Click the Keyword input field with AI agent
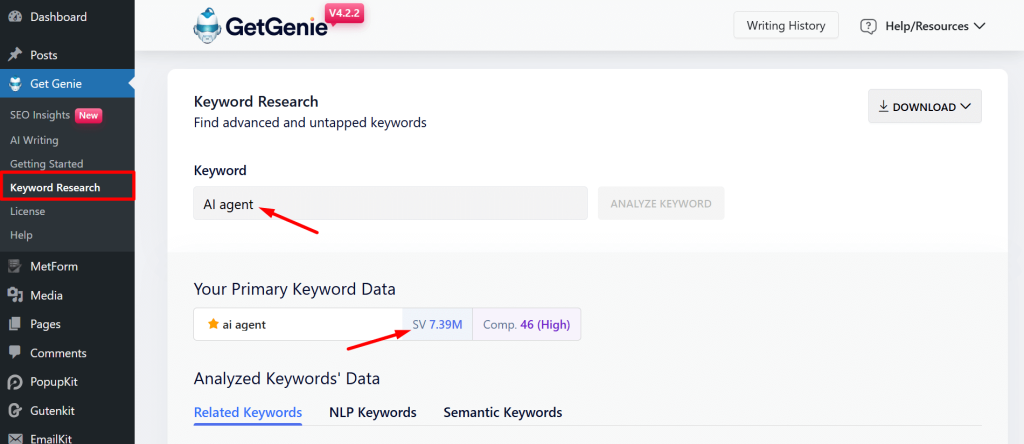The height and width of the screenshot is (444, 1024). point(391,203)
